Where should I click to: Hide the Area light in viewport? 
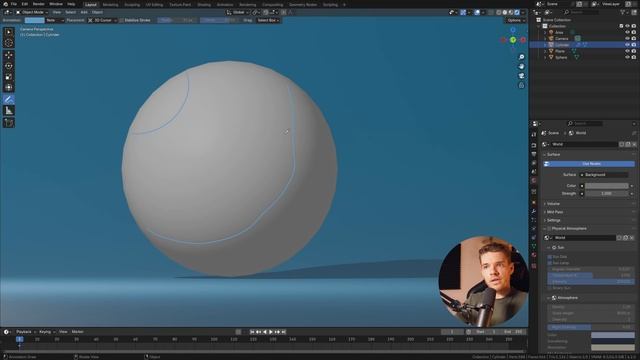tap(627, 32)
